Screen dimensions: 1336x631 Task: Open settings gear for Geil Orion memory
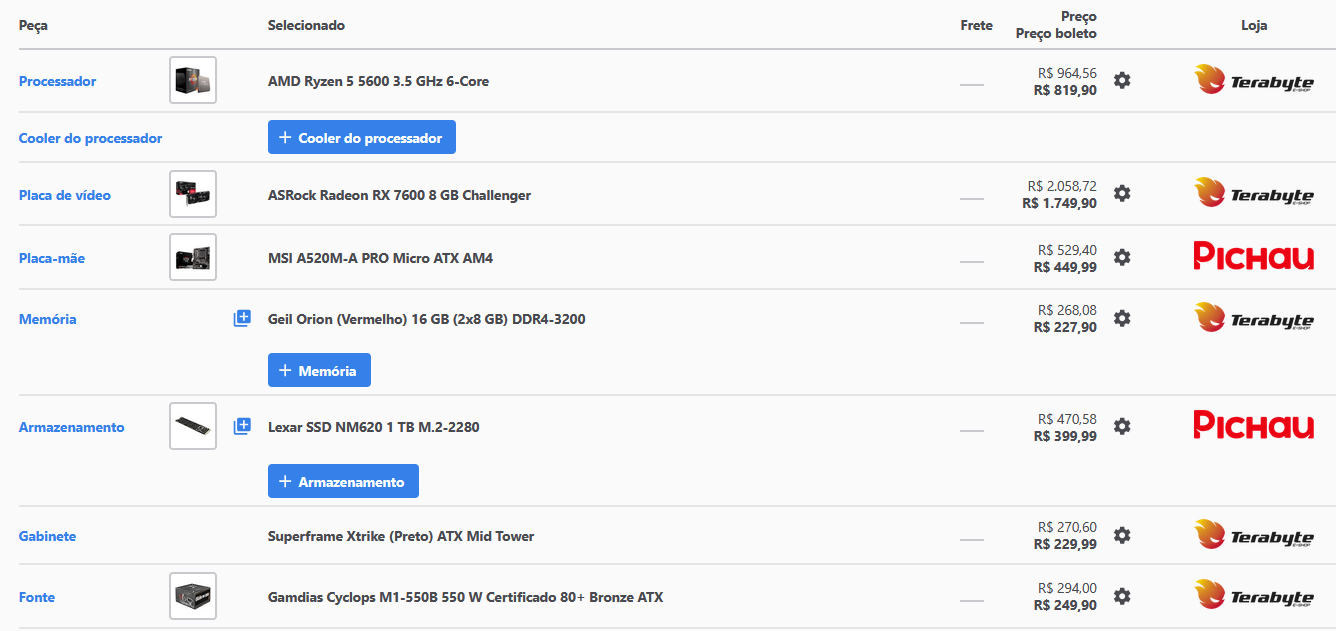pyautogui.click(x=1122, y=318)
